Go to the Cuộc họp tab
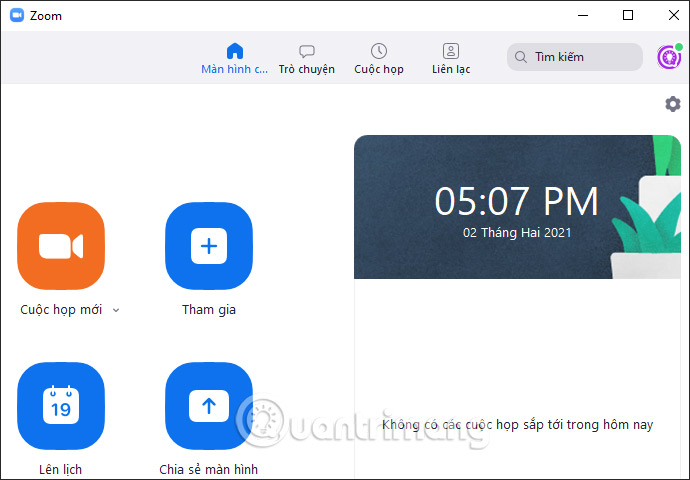The width and height of the screenshot is (690, 480). [x=379, y=59]
